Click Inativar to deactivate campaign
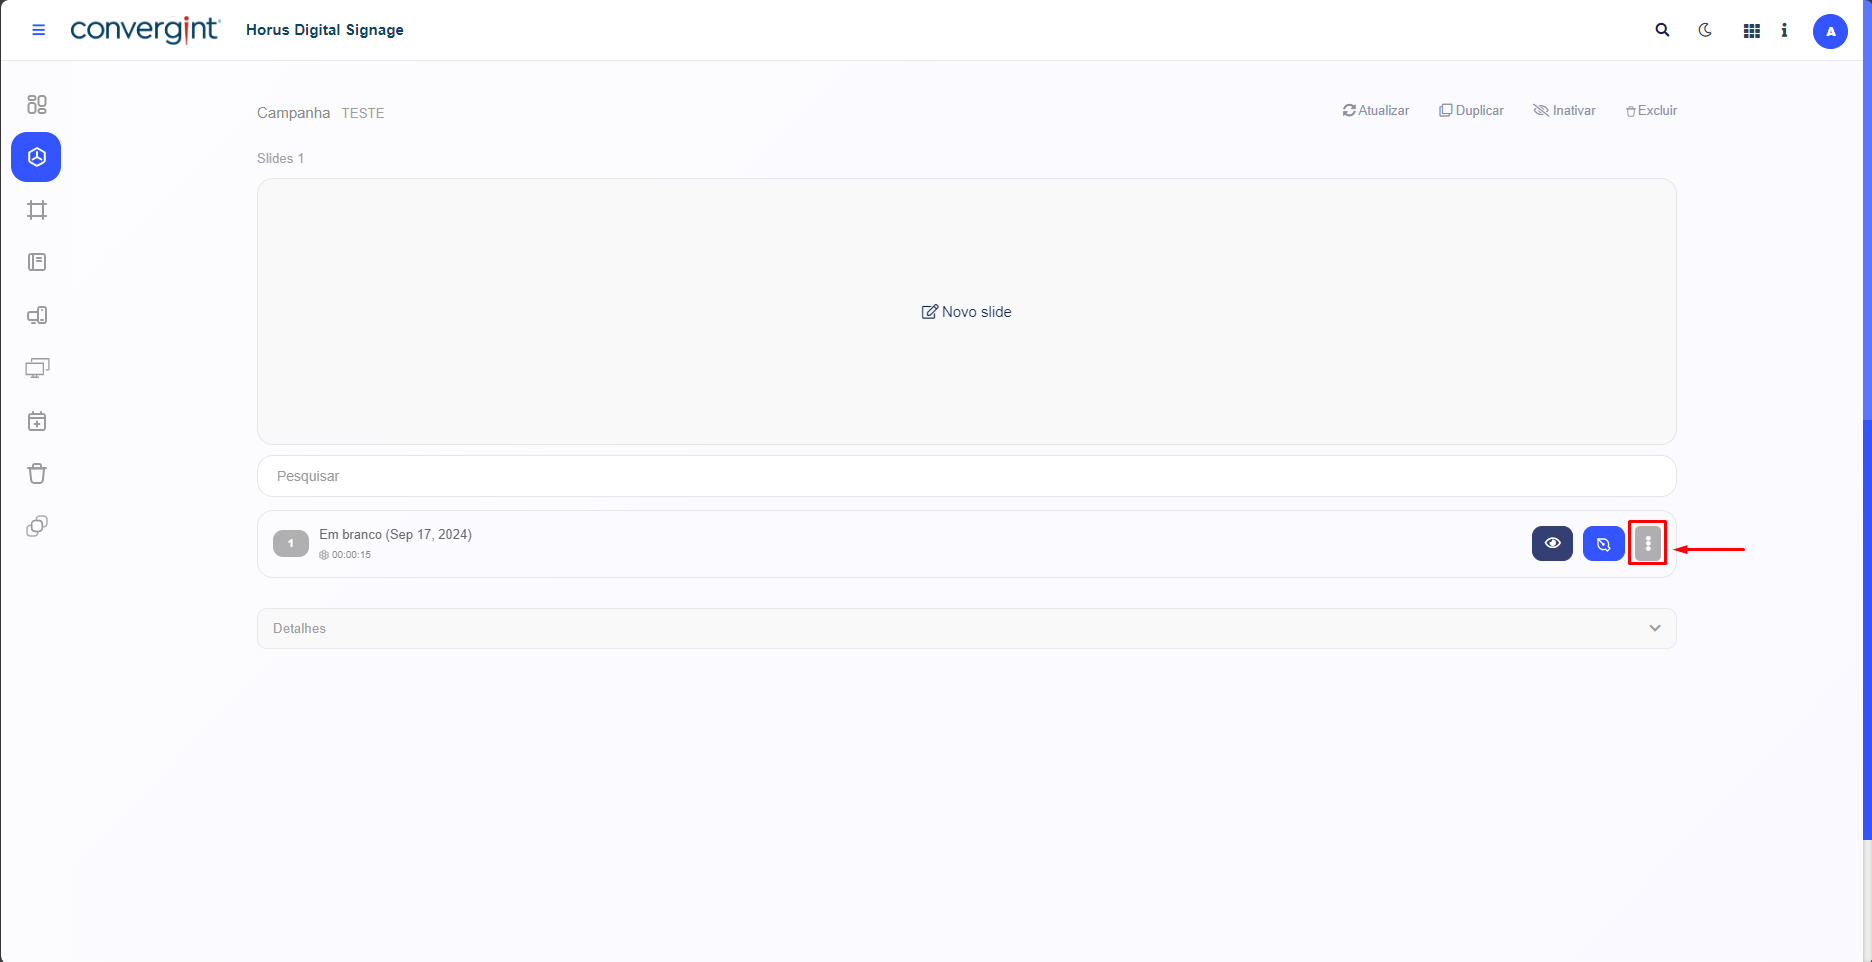The image size is (1872, 962). coord(1564,111)
